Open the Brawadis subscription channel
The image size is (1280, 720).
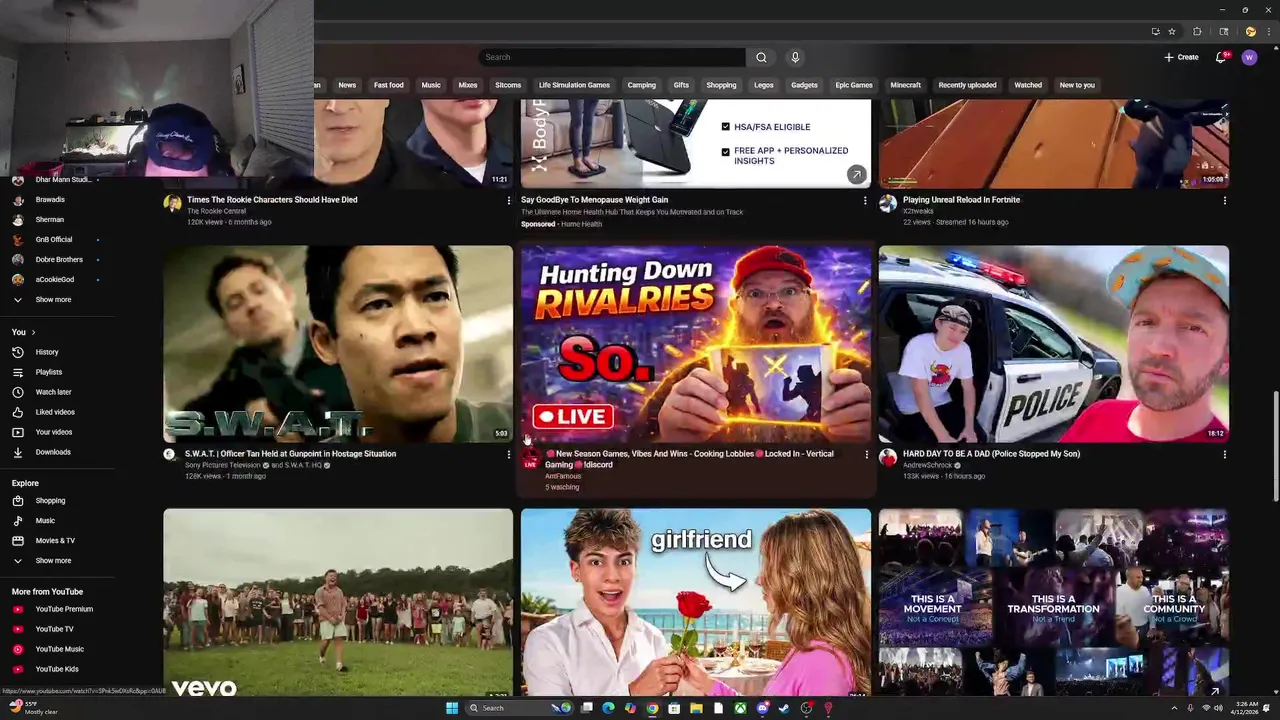coord(50,199)
